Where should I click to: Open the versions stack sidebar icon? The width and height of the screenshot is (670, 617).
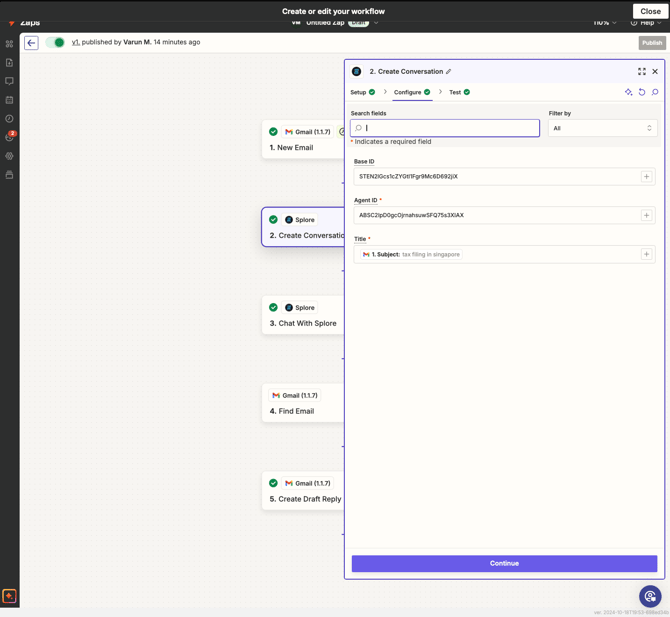coord(9,175)
